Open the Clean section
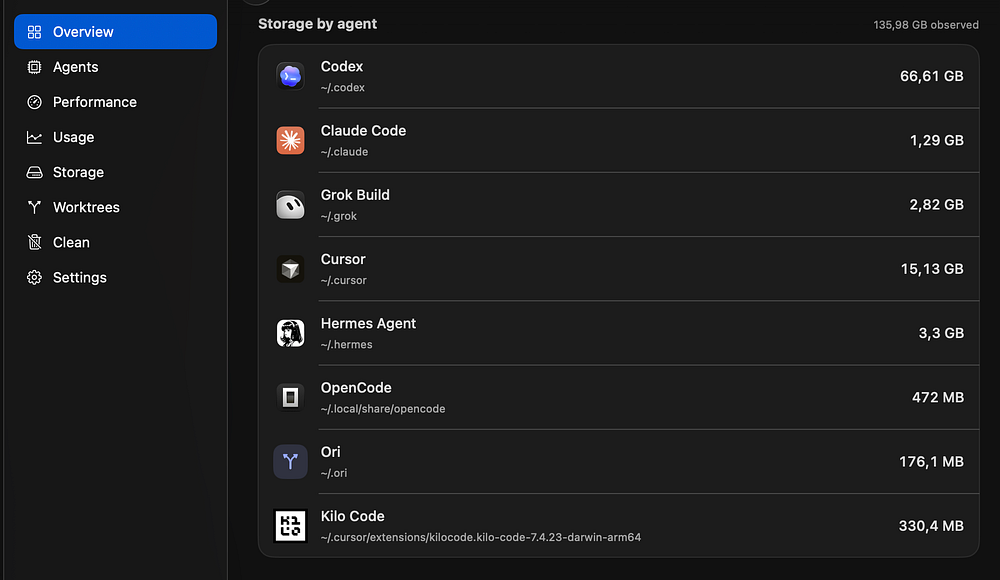Image resolution: width=1000 pixels, height=580 pixels. 115,242
